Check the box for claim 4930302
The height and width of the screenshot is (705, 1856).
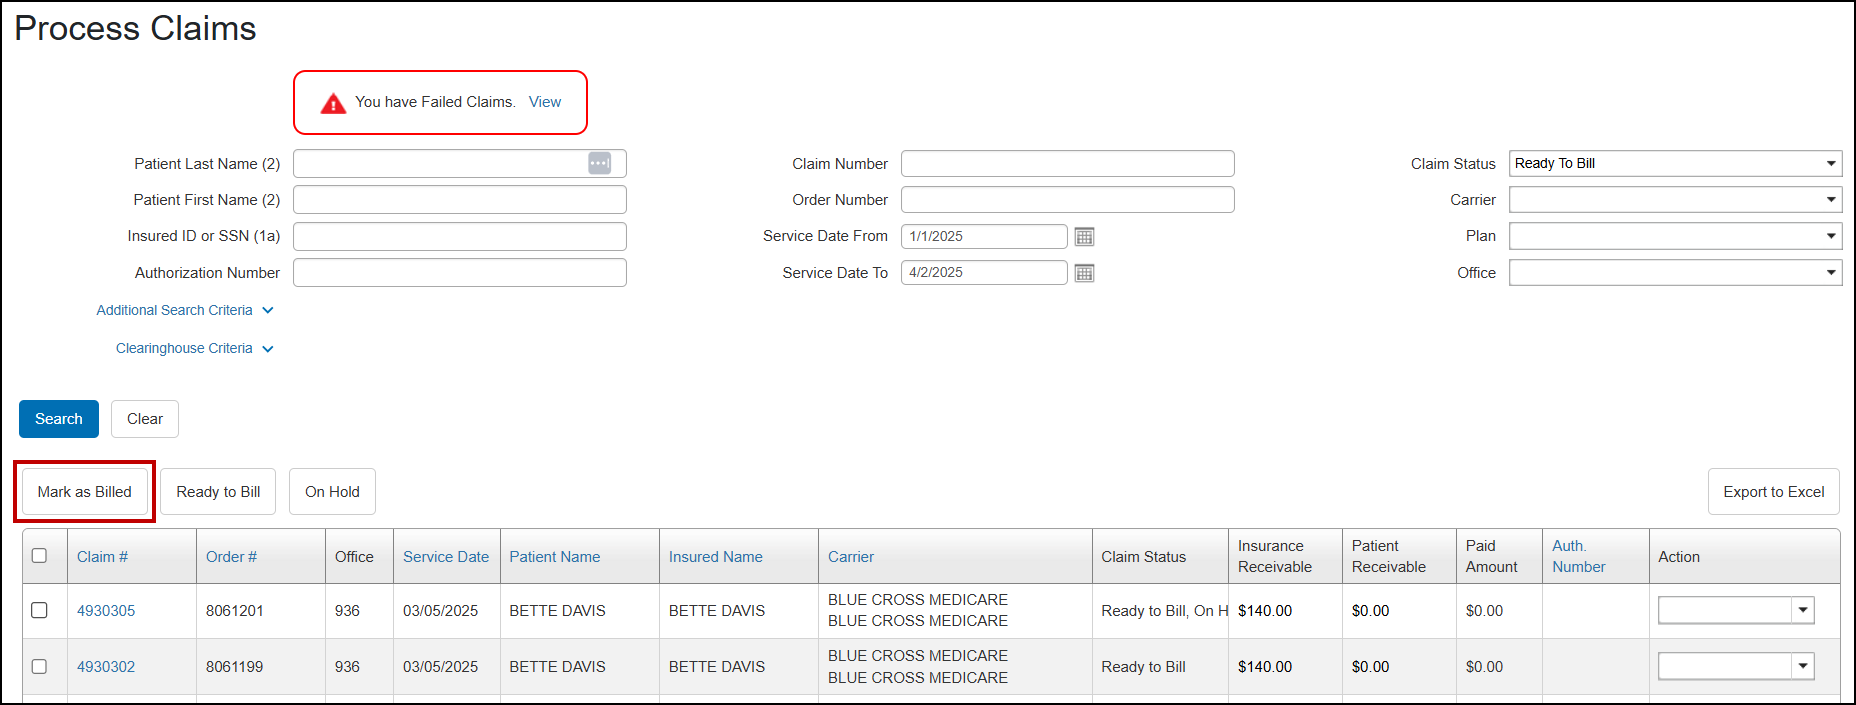pos(39,666)
